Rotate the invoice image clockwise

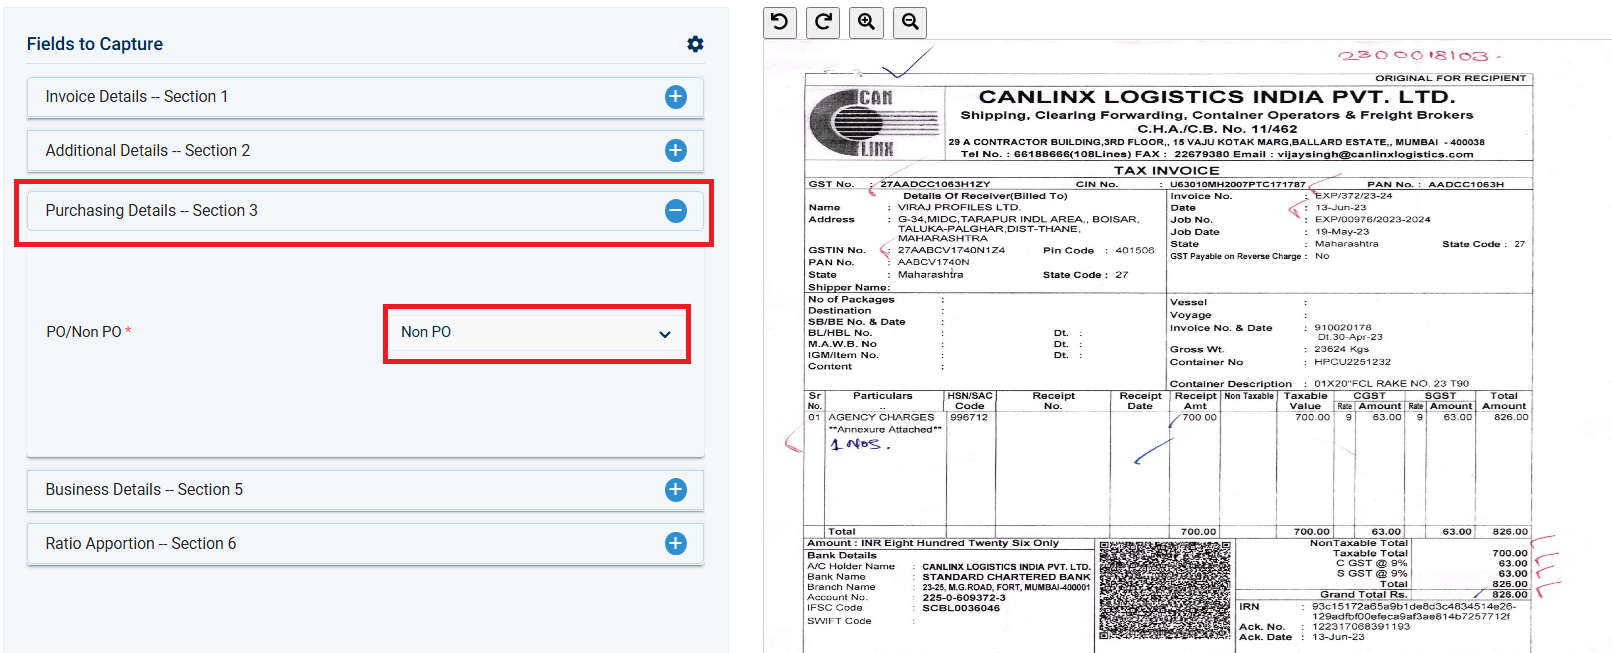coord(823,22)
